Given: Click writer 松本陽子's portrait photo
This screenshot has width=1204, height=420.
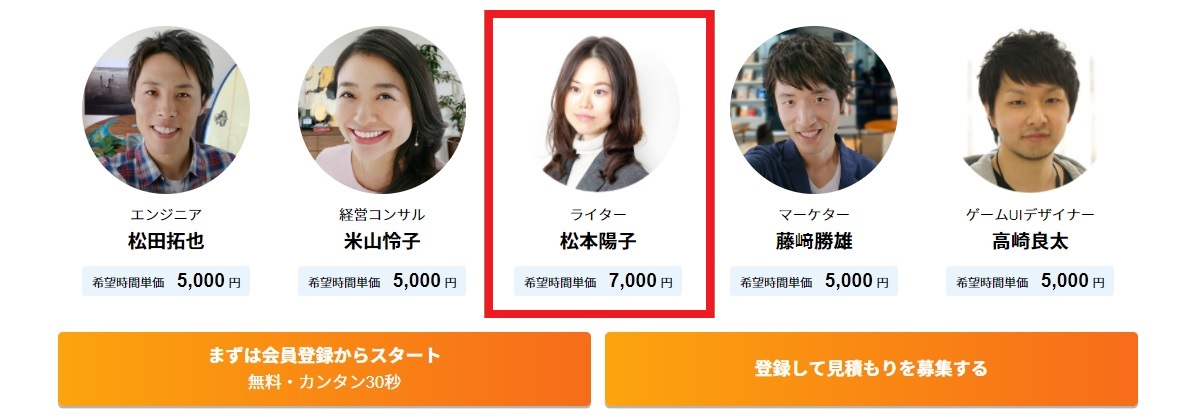Looking at the screenshot, I should [x=598, y=110].
